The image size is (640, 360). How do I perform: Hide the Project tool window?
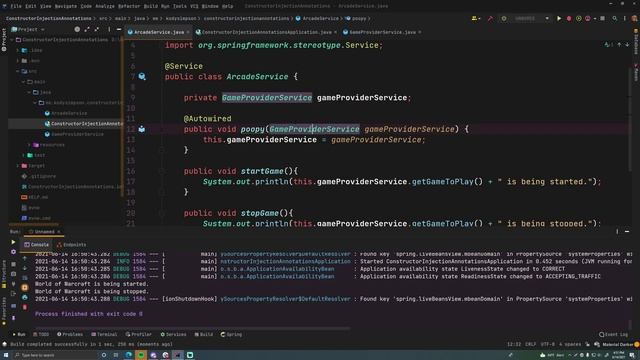coord(119,29)
